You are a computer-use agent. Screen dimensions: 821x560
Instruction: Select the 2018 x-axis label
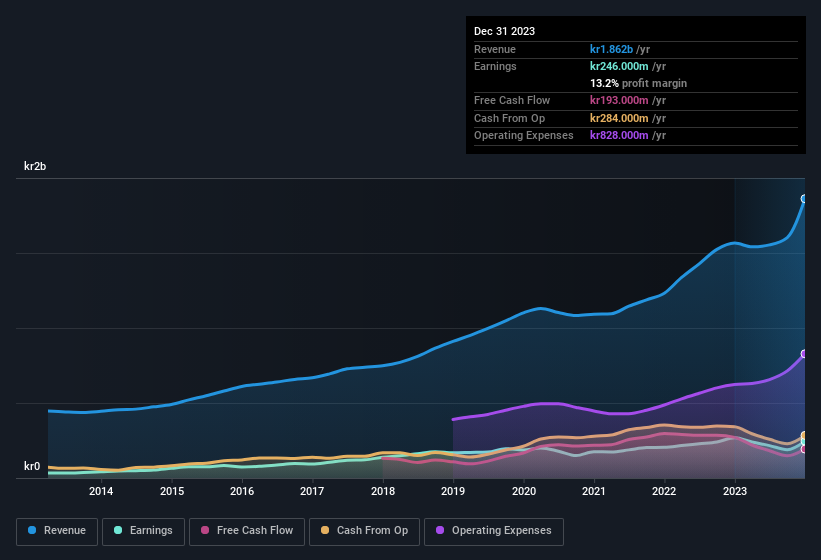click(383, 491)
